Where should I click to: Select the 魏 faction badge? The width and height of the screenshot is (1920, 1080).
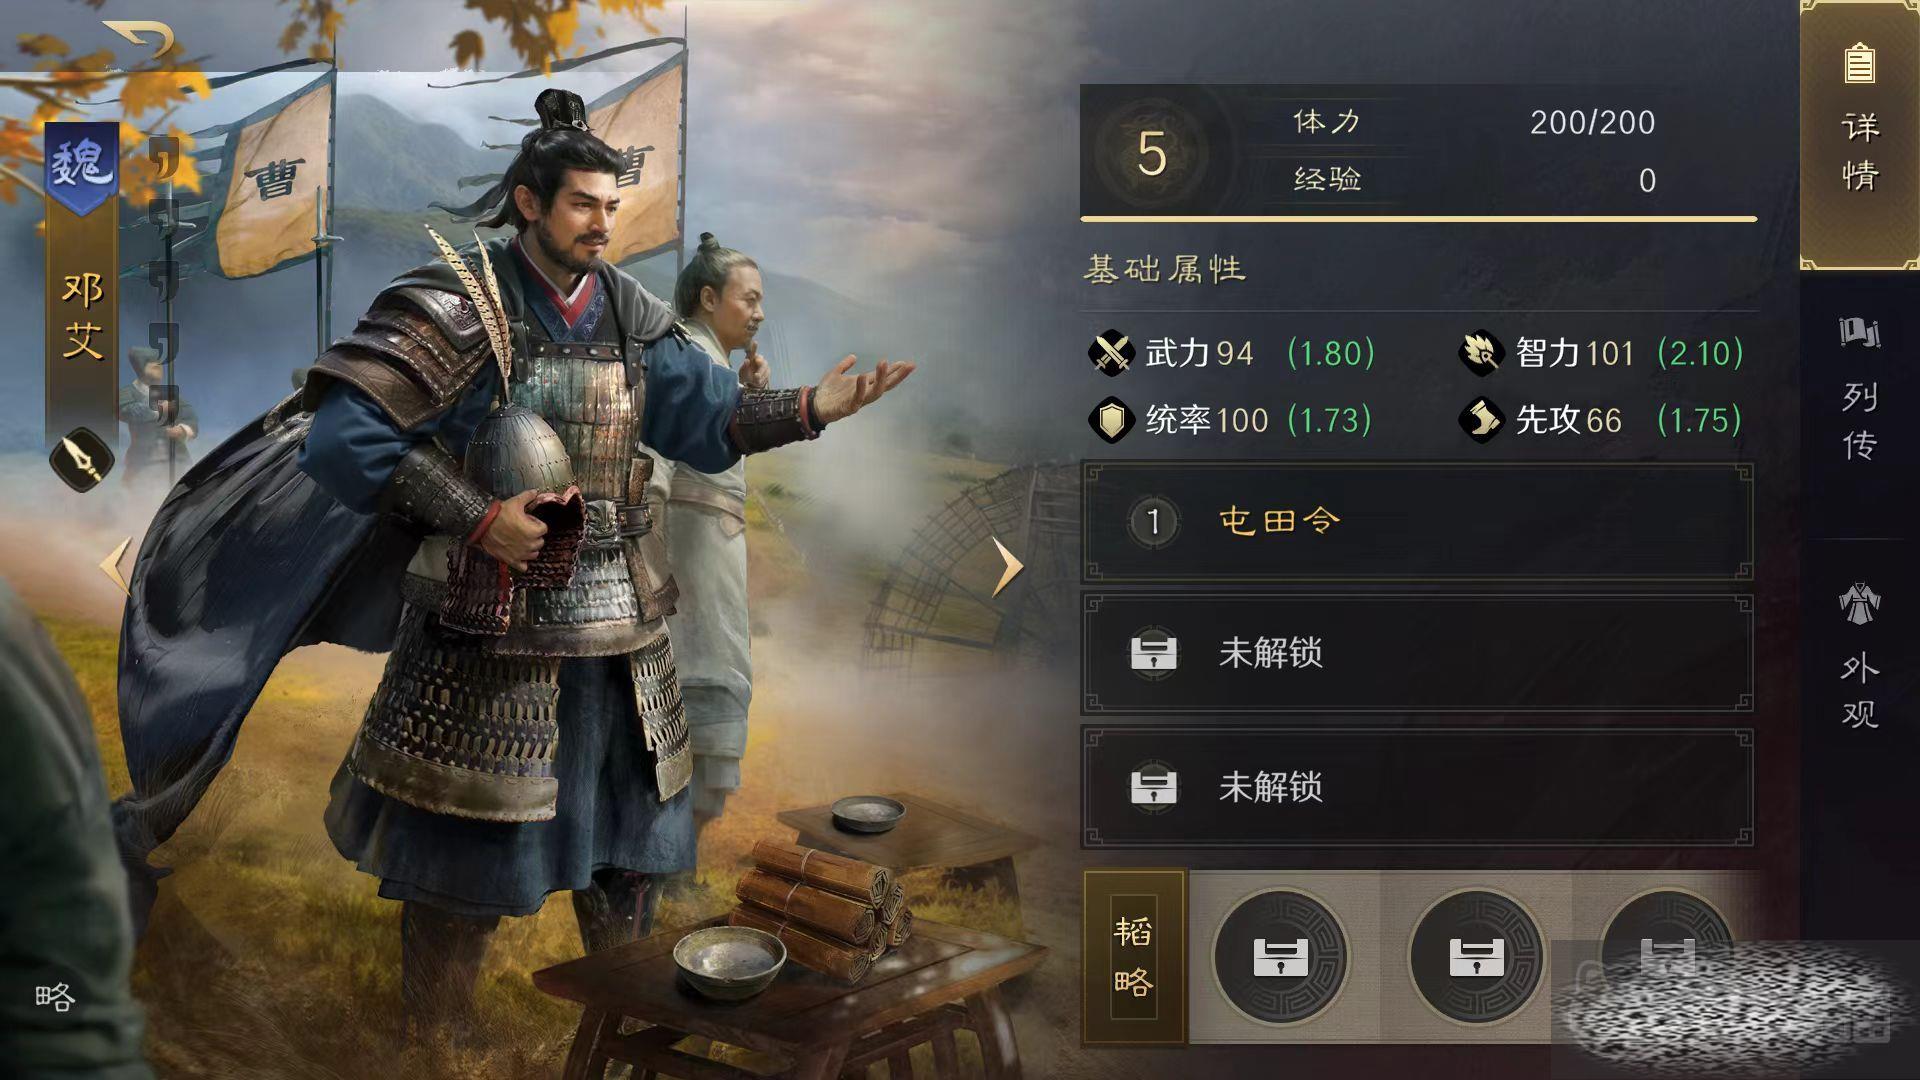coord(81,168)
